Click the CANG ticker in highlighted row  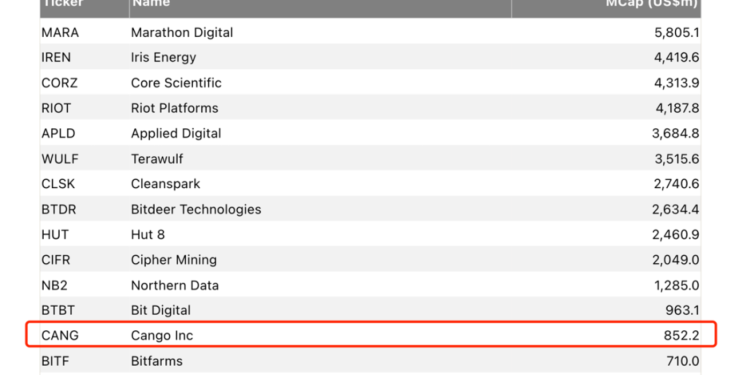coord(60,336)
